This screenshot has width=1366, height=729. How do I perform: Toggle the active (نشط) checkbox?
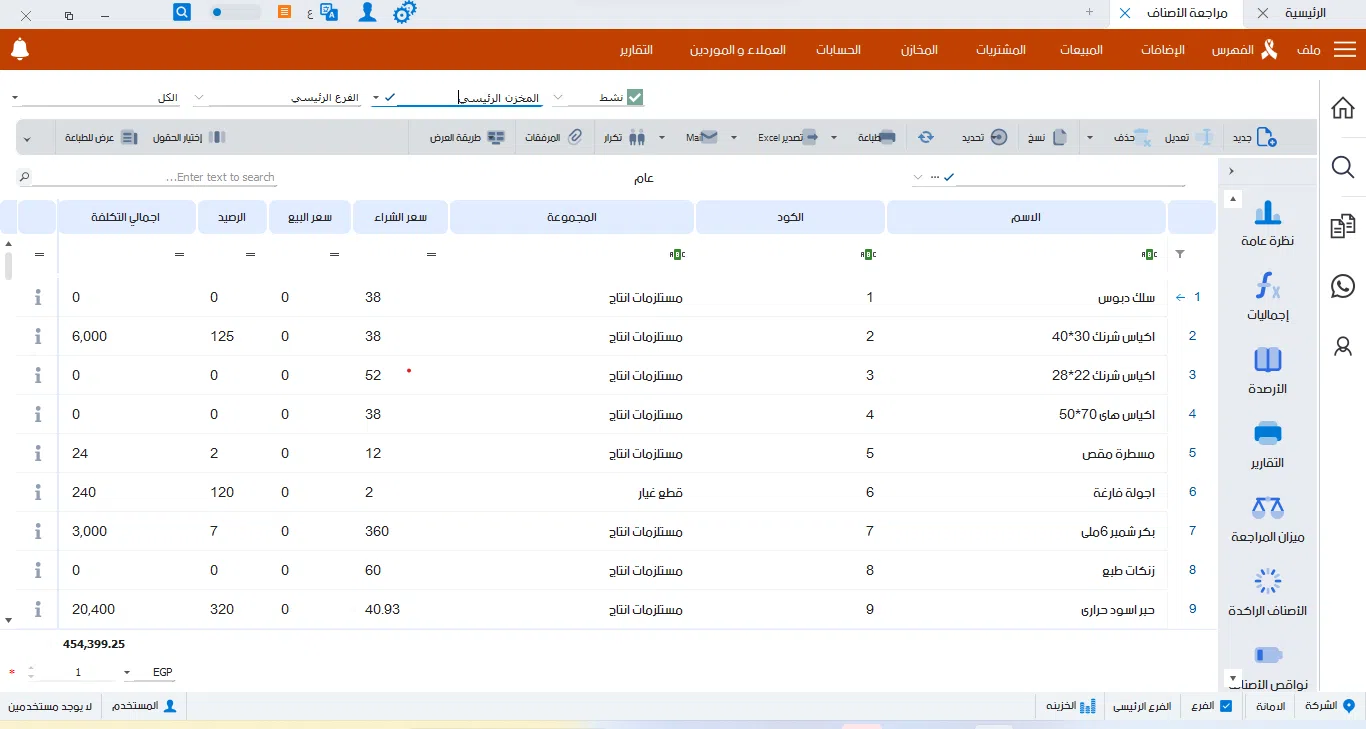point(635,97)
